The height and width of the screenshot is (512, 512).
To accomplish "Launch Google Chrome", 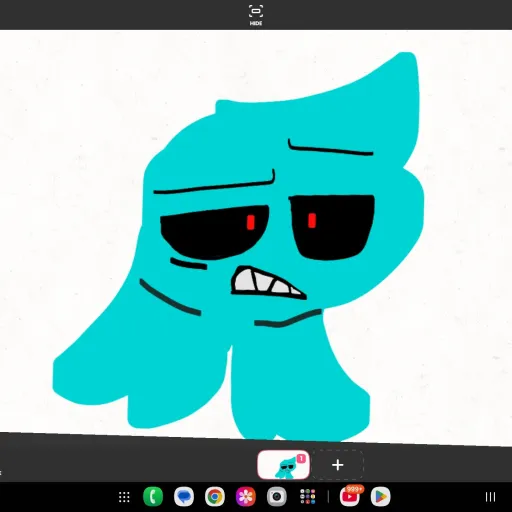I will click(215, 497).
